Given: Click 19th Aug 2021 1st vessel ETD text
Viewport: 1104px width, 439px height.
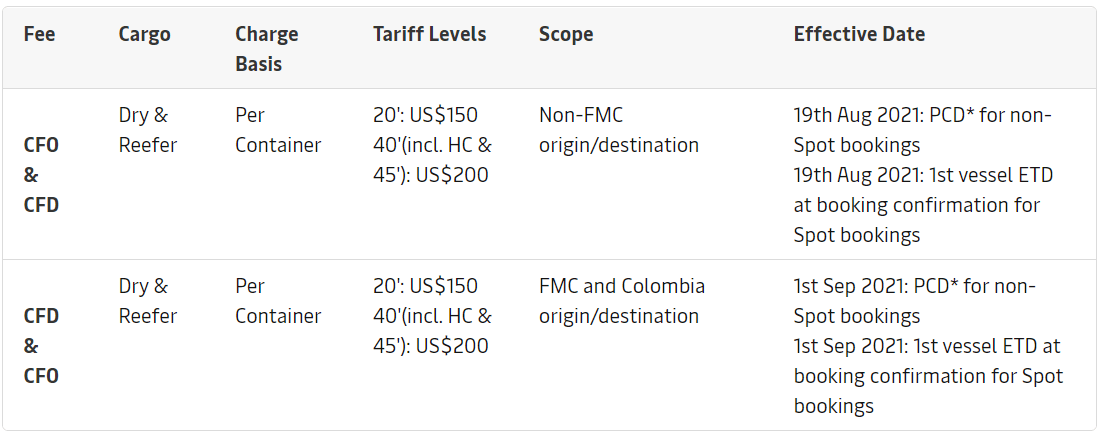Looking at the screenshot, I should pyautogui.click(x=922, y=205).
